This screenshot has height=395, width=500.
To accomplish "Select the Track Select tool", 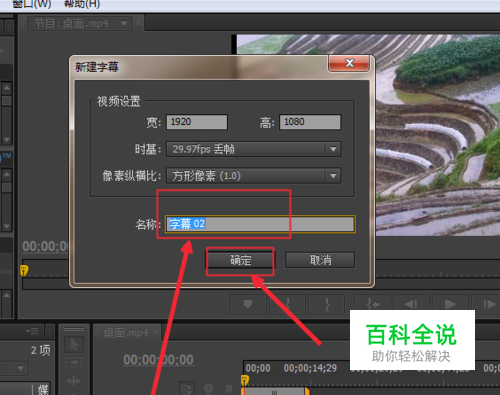I will click(74, 362).
